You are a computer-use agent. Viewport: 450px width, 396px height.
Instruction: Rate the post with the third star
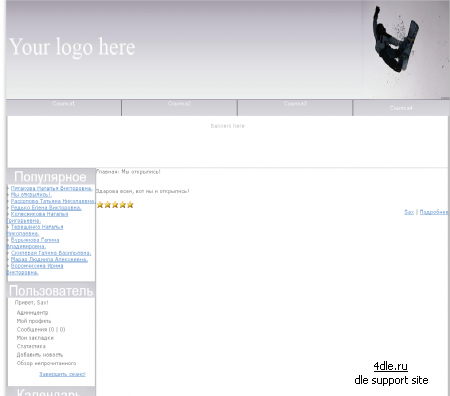(115, 205)
